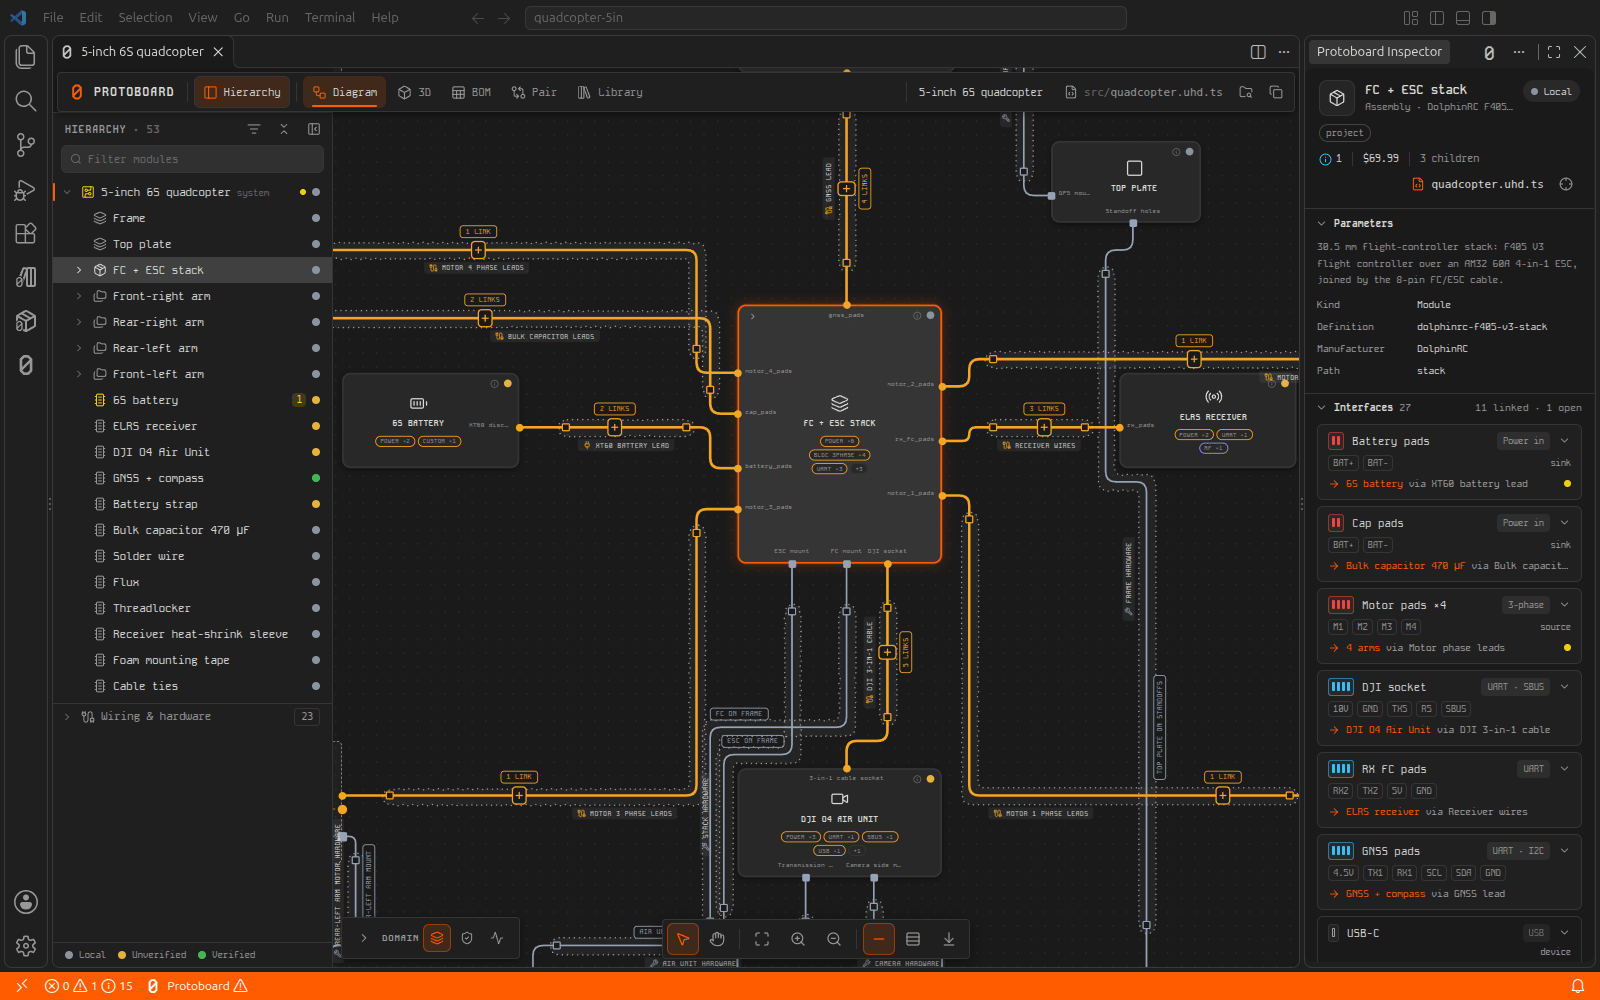The height and width of the screenshot is (1000, 1600).
Task: Expand the FC + ESC stack tree row
Action: [79, 270]
